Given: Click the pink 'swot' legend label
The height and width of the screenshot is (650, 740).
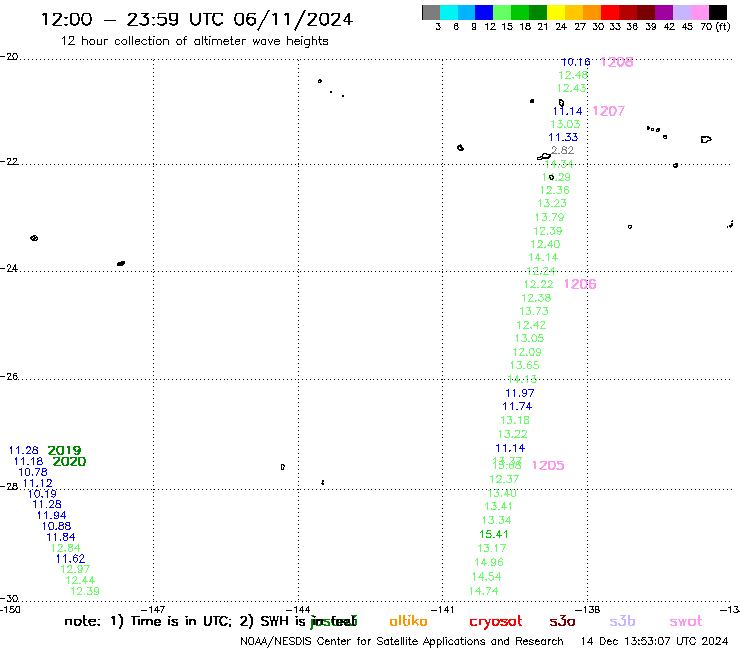Looking at the screenshot, I should pos(686,622).
